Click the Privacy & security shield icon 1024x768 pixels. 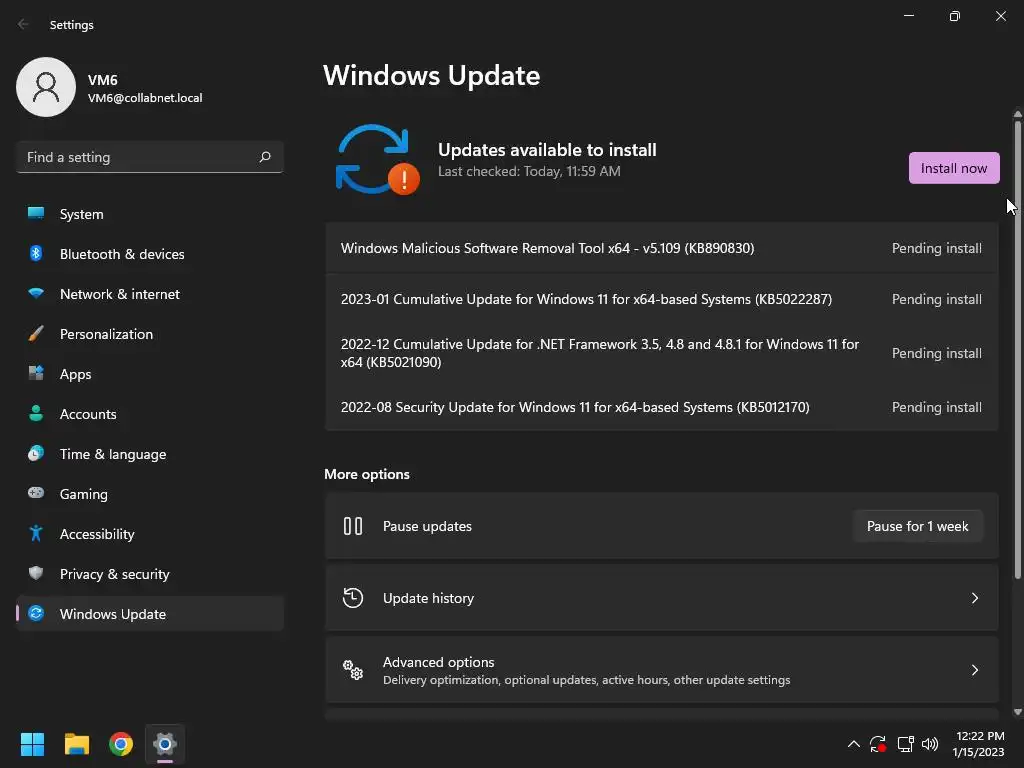click(x=36, y=573)
